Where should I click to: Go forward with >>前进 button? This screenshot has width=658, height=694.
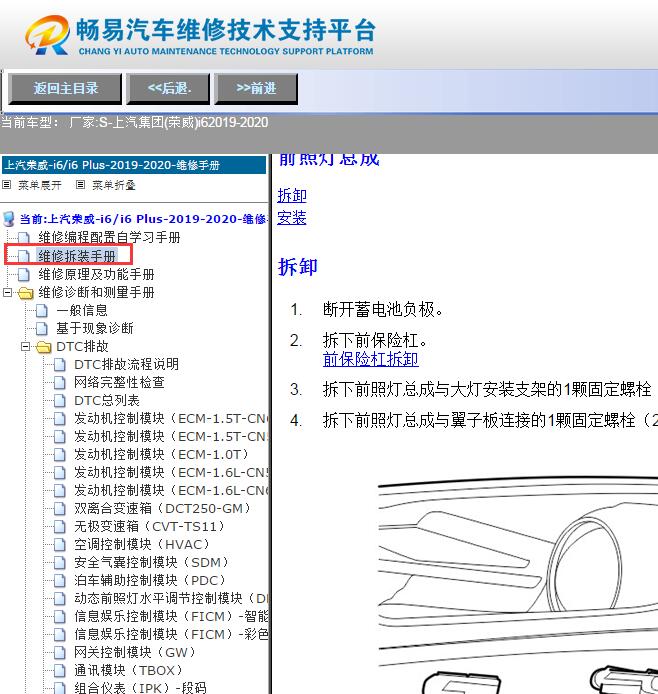pyautogui.click(x=256, y=89)
